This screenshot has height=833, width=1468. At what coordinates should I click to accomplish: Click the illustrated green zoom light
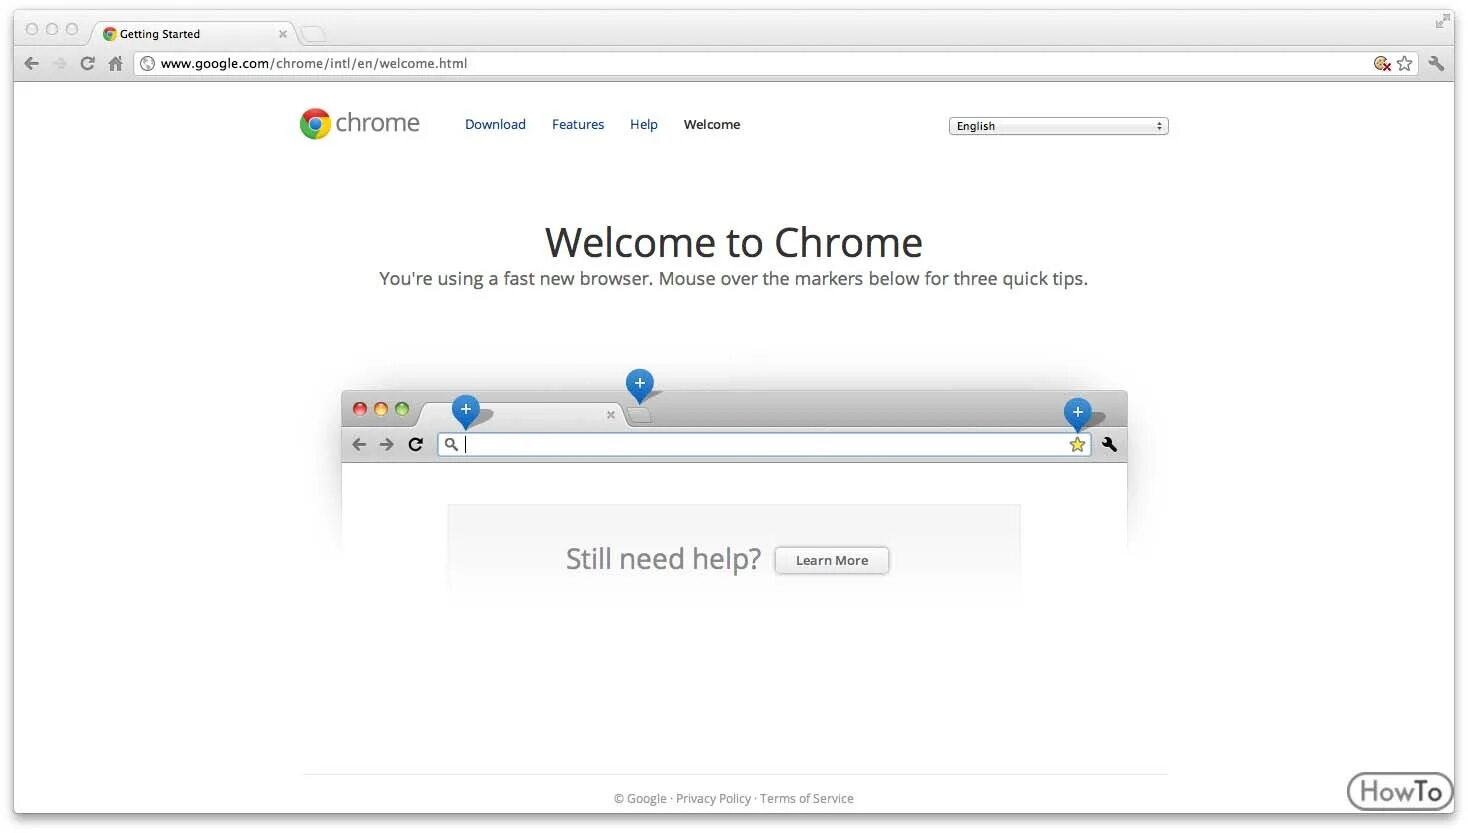402,409
